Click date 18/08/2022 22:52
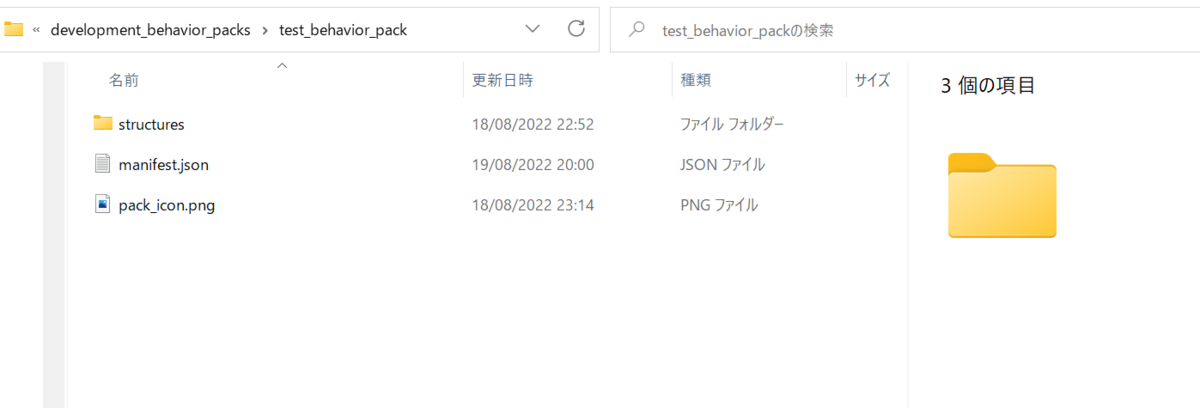This screenshot has width=1200, height=408. pyautogui.click(x=533, y=124)
